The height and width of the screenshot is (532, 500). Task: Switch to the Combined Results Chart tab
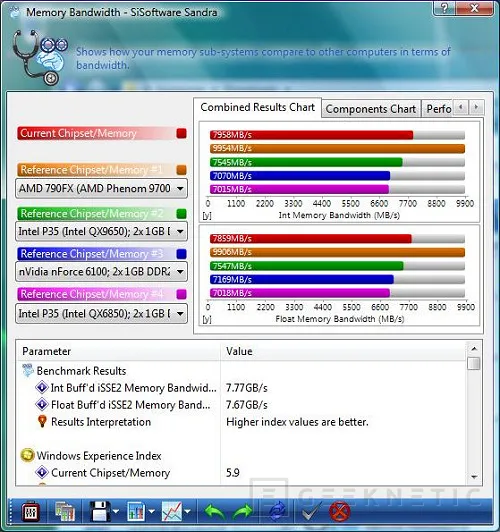pos(257,108)
